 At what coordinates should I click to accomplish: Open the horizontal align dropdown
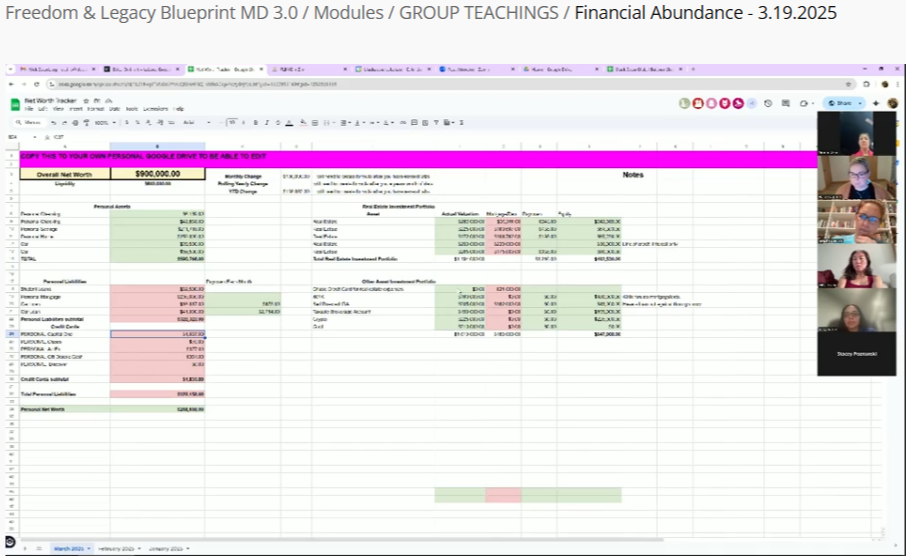point(345,123)
